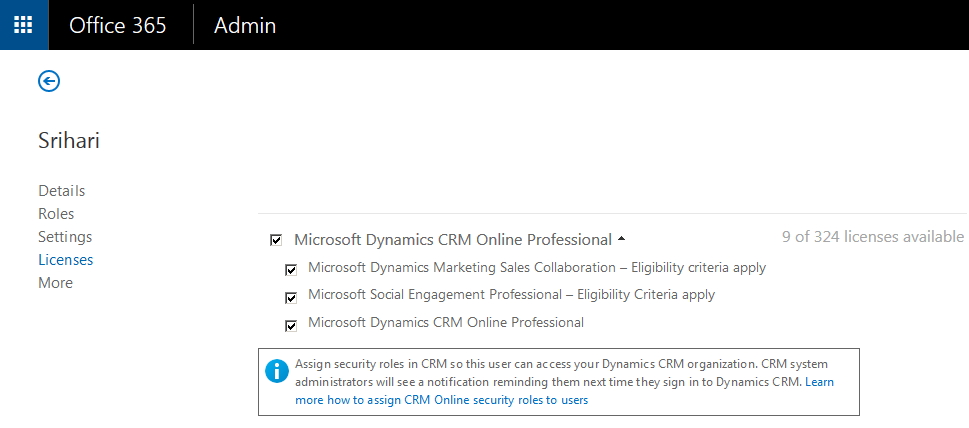Viewport: 969px width, 428px height.
Task: Open the Roles section
Action: click(x=56, y=214)
